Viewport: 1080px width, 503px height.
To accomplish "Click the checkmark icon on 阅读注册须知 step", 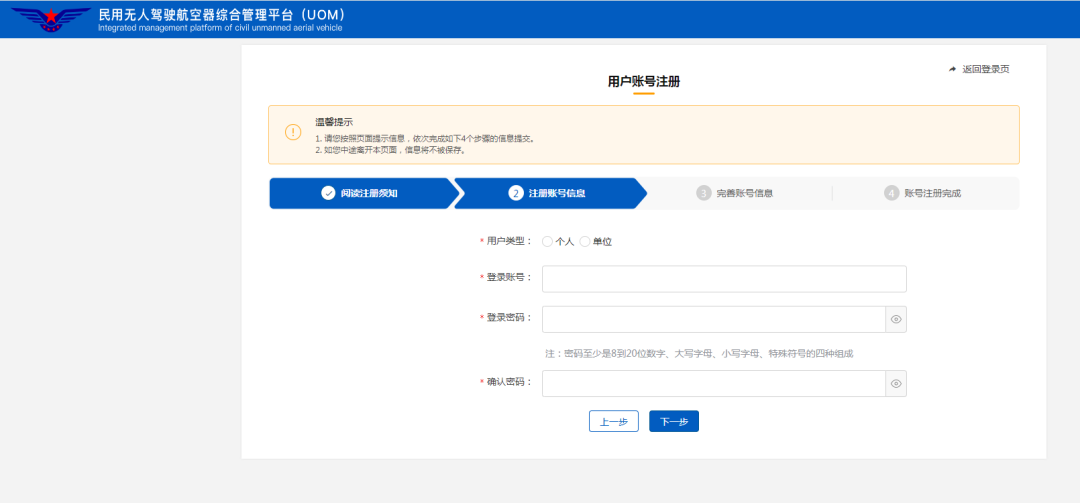I will click(328, 193).
